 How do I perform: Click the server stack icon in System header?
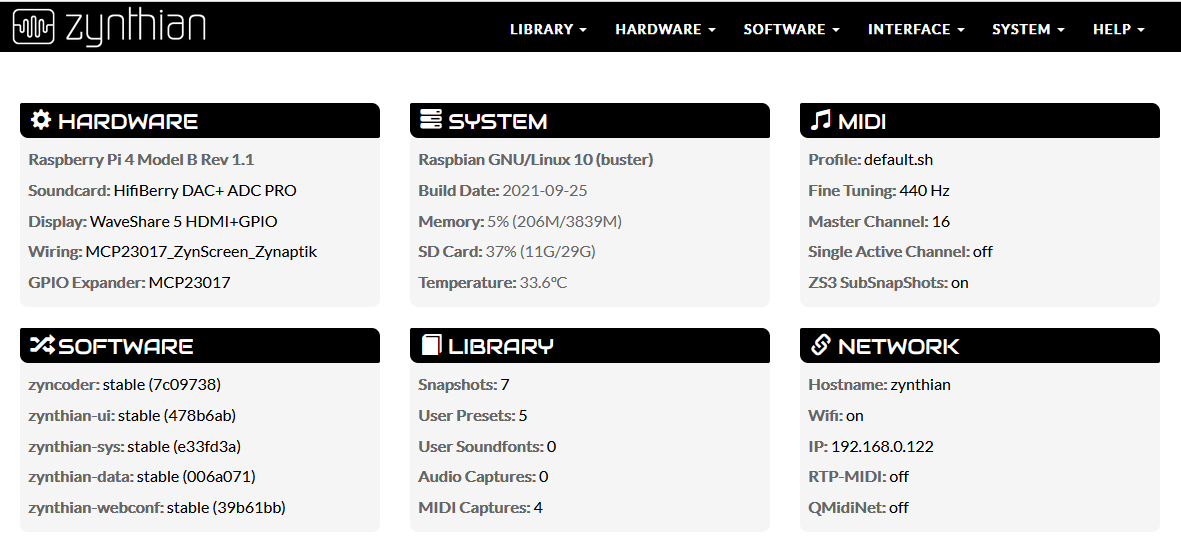pyautogui.click(x=430, y=120)
